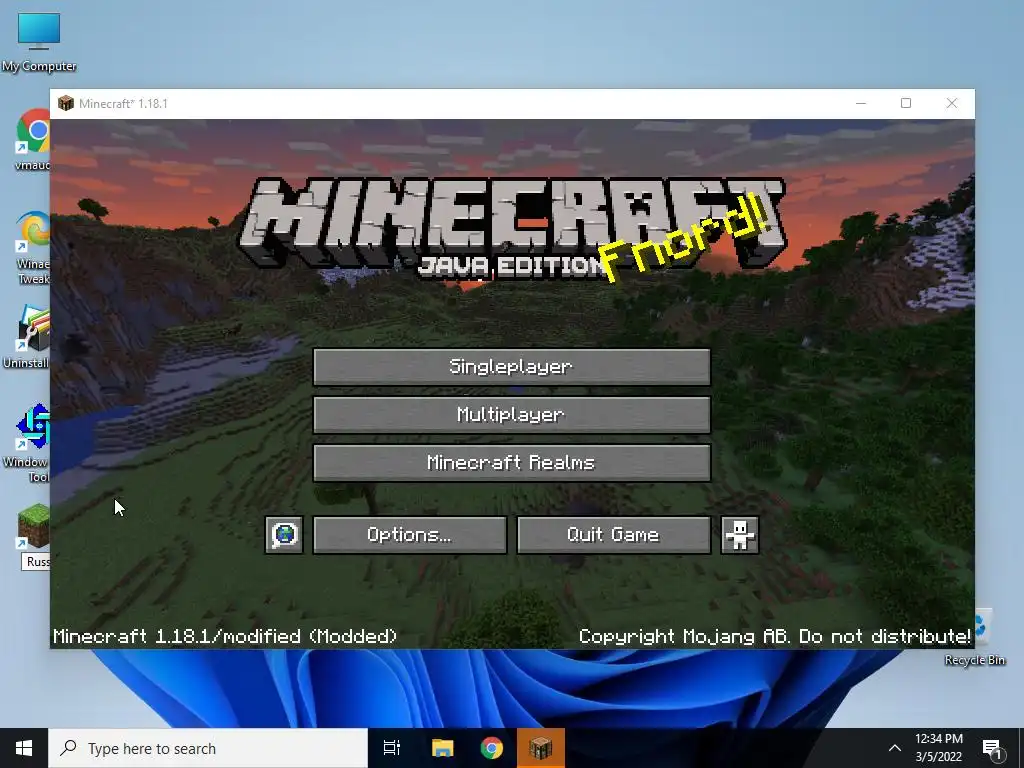
Task: Open Minecraft Realms
Action: [511, 463]
